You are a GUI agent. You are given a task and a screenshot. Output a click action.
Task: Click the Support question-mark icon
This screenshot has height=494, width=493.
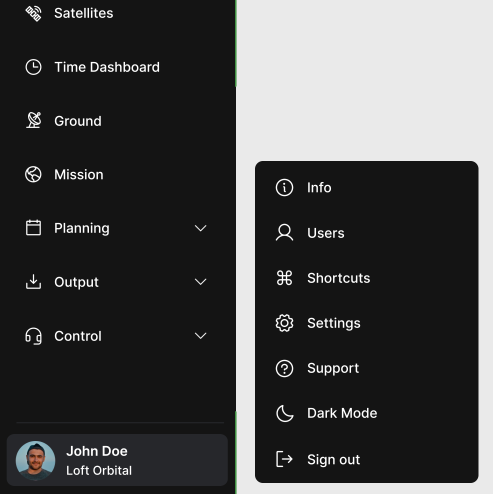point(284,368)
